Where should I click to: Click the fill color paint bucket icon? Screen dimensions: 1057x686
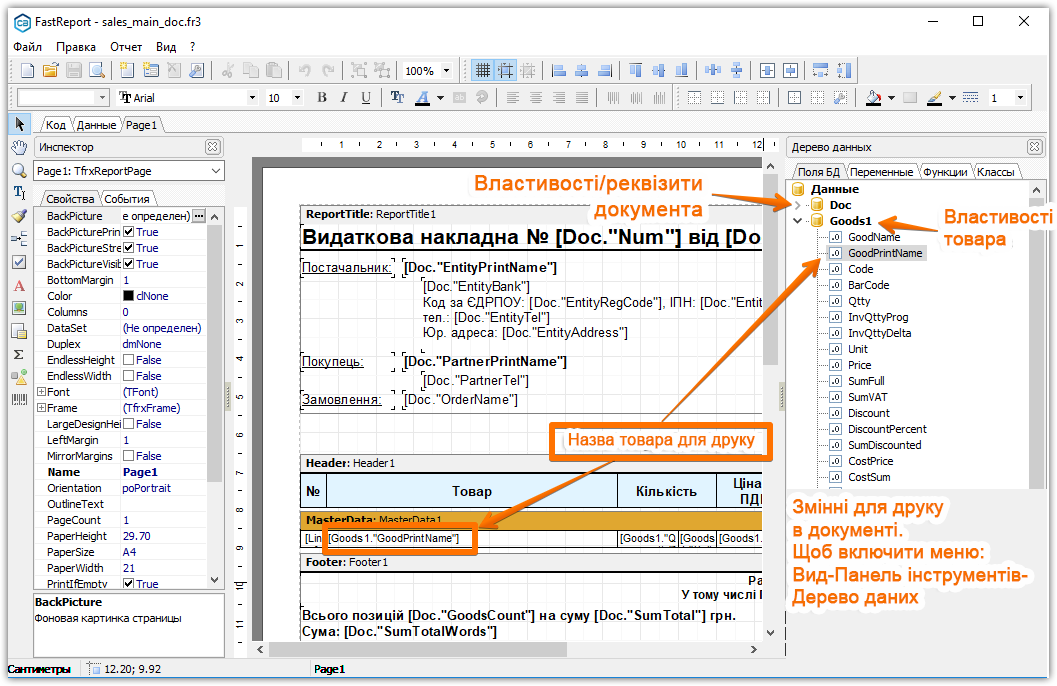tap(874, 98)
